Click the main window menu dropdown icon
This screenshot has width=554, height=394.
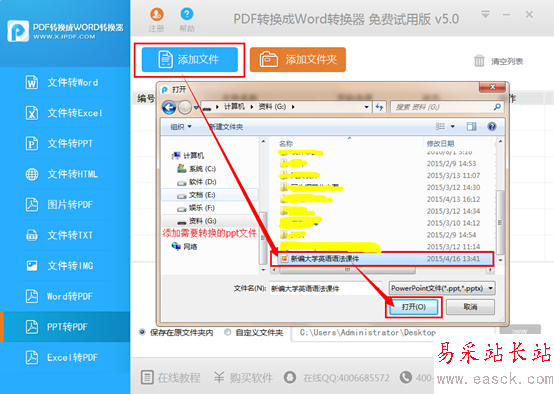[x=485, y=14]
